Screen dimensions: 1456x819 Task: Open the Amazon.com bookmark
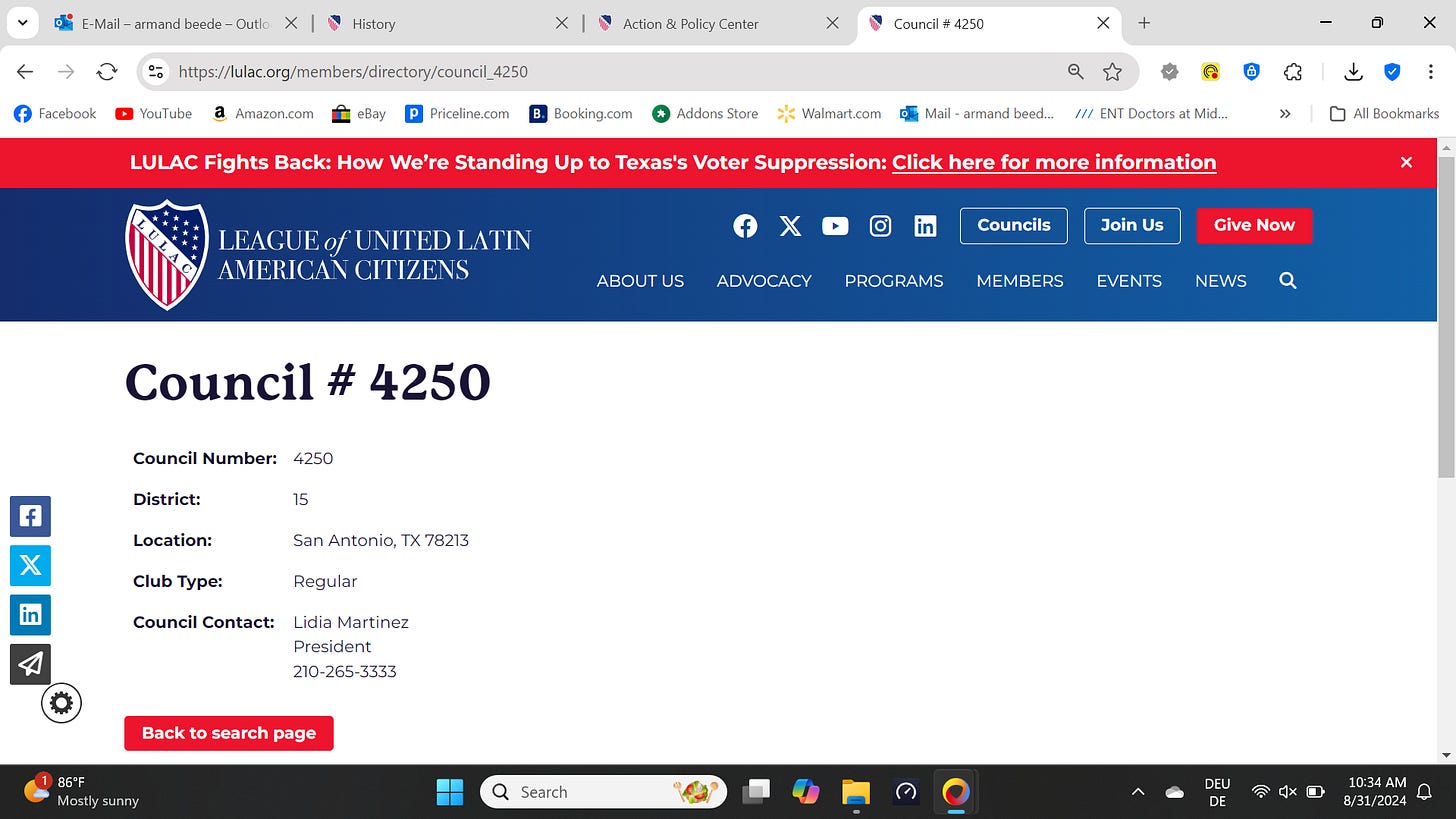[262, 114]
